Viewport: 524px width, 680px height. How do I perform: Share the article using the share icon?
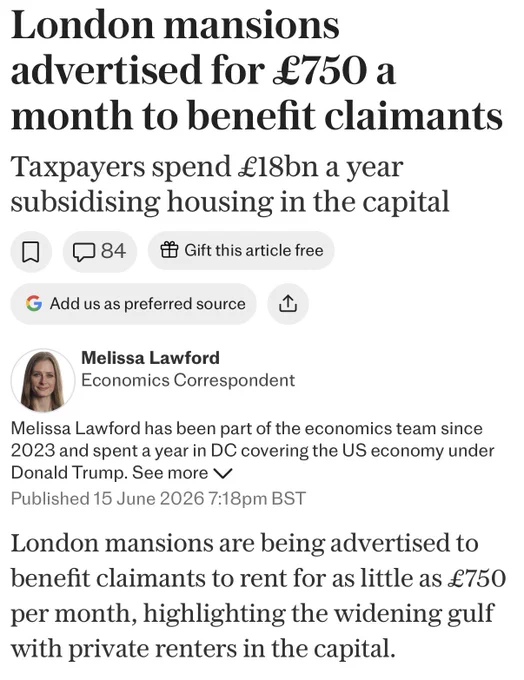click(288, 304)
